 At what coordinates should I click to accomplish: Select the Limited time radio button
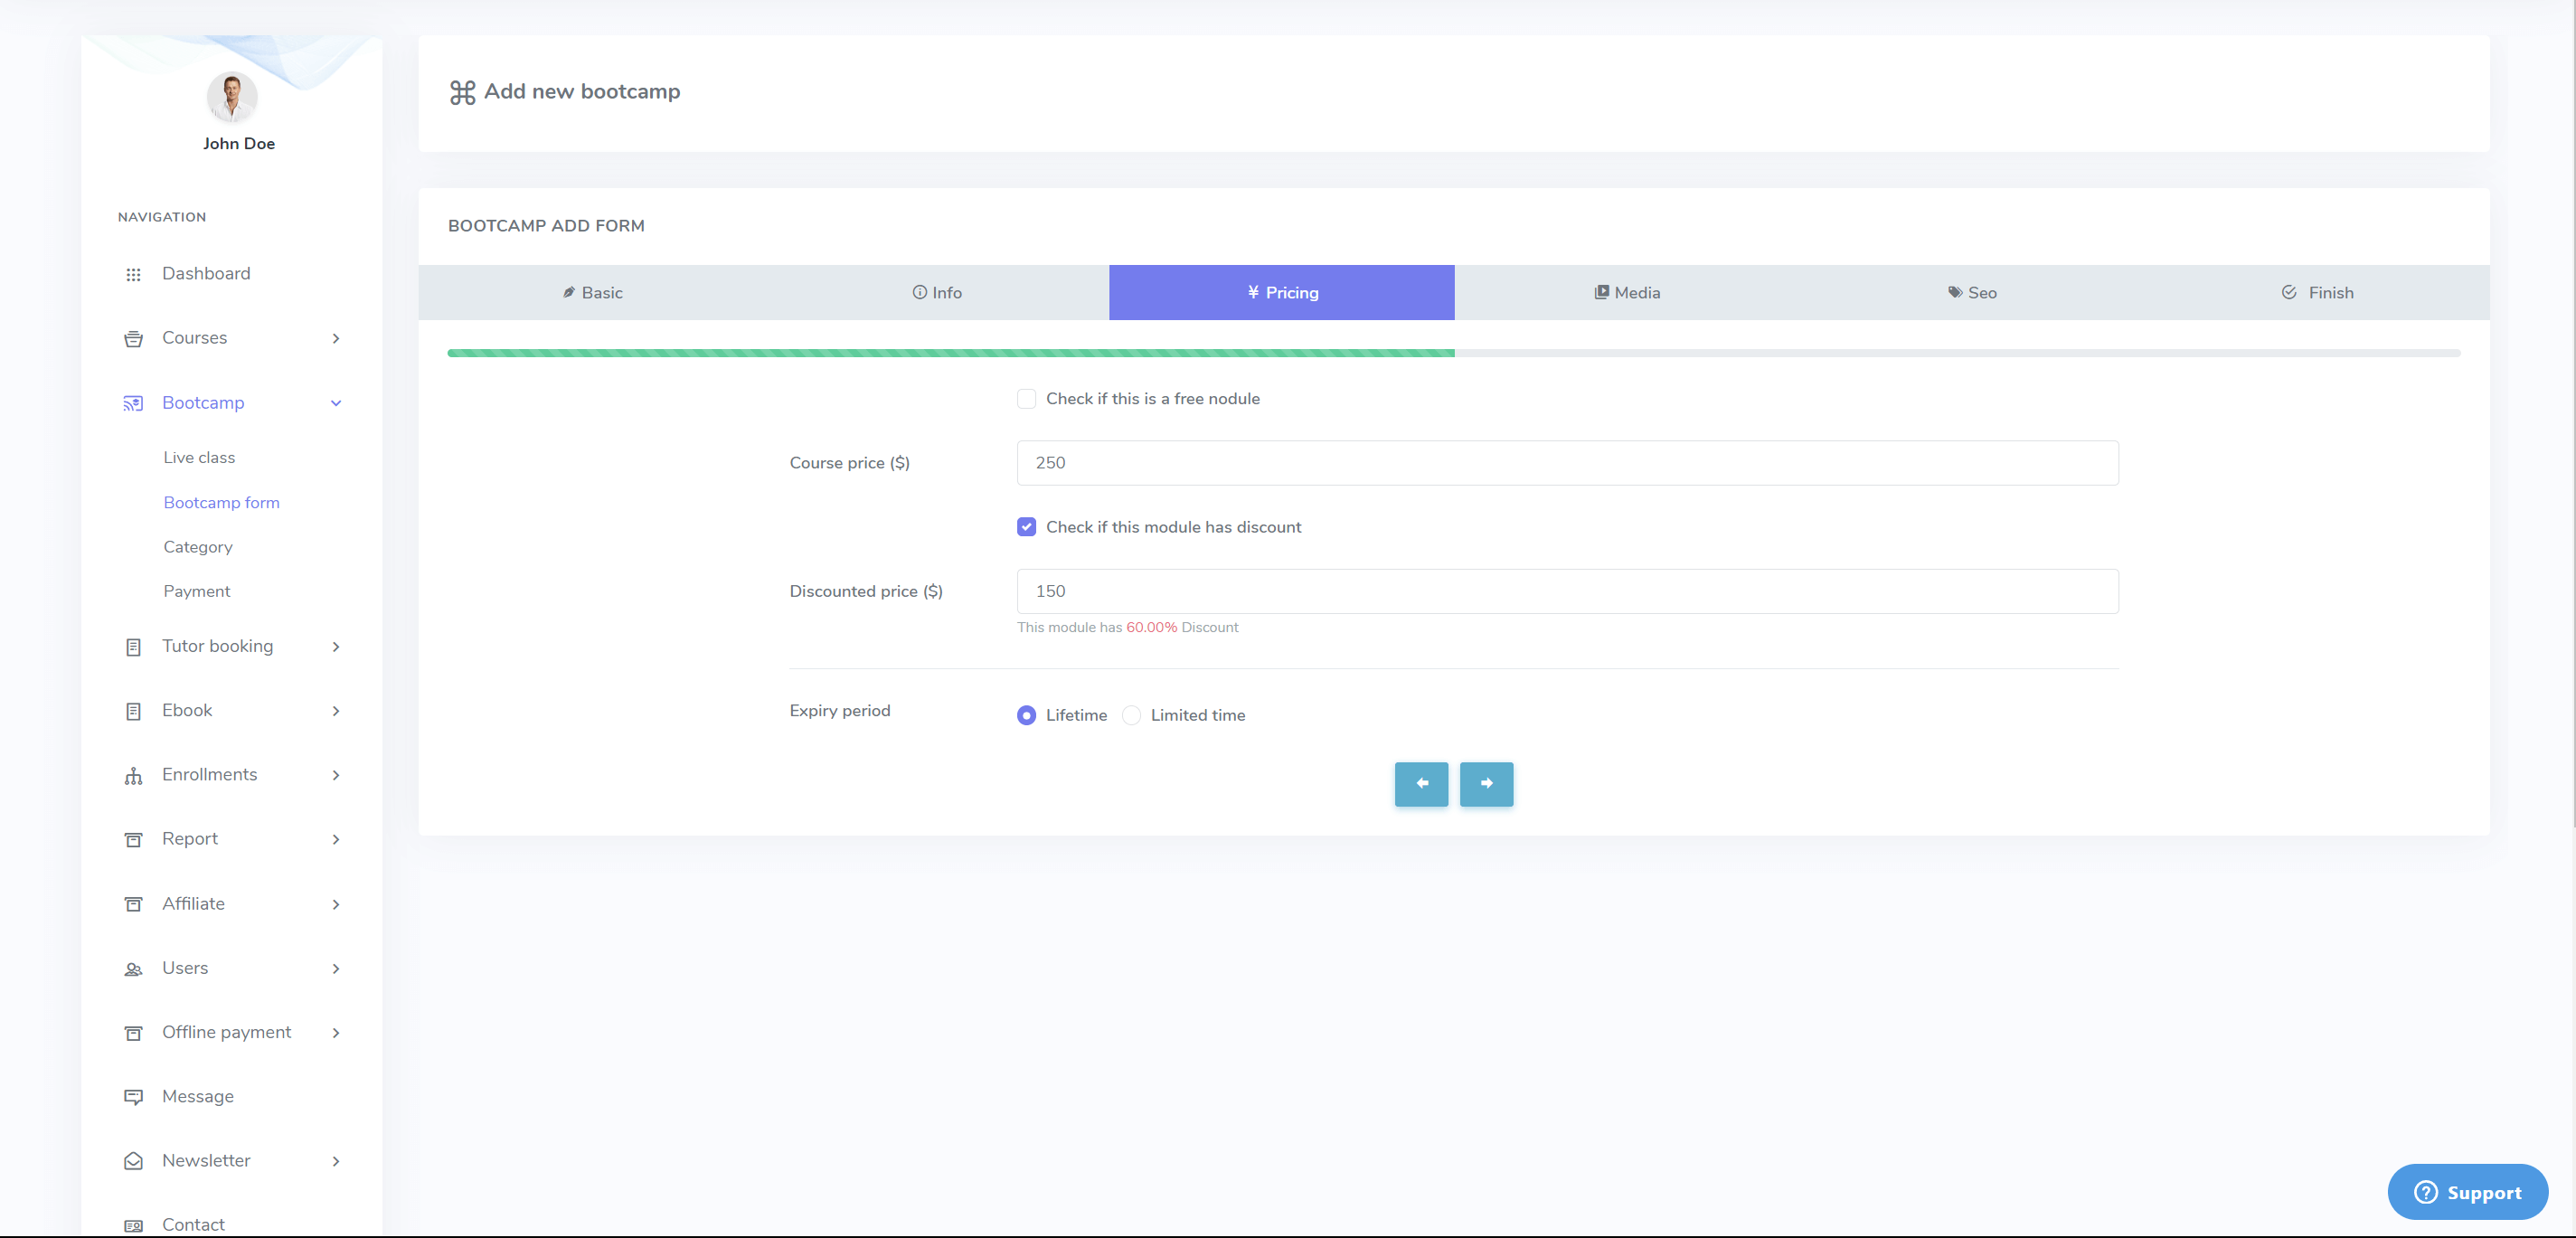1131,715
